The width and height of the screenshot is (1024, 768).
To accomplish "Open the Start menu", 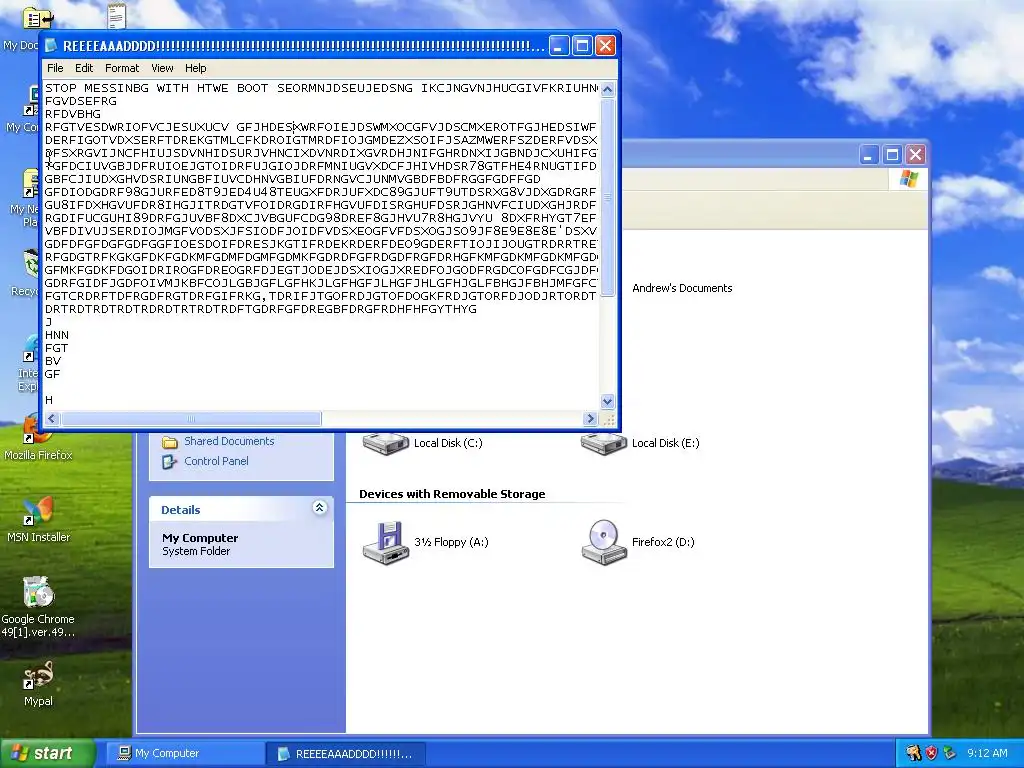I will [47, 753].
